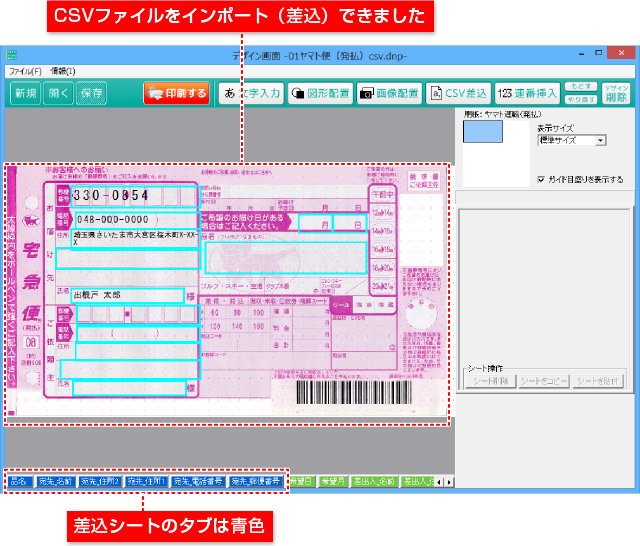Image resolution: width=640 pixels, height=546 pixels.
Task: Click the tab scroll right arrow
Action: point(449,482)
